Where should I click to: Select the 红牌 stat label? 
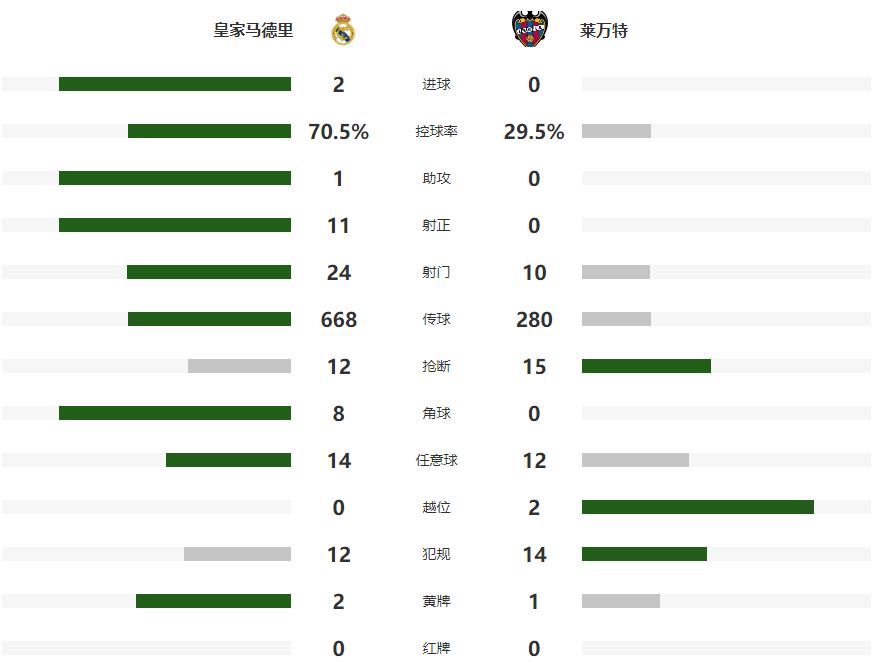pos(436,648)
